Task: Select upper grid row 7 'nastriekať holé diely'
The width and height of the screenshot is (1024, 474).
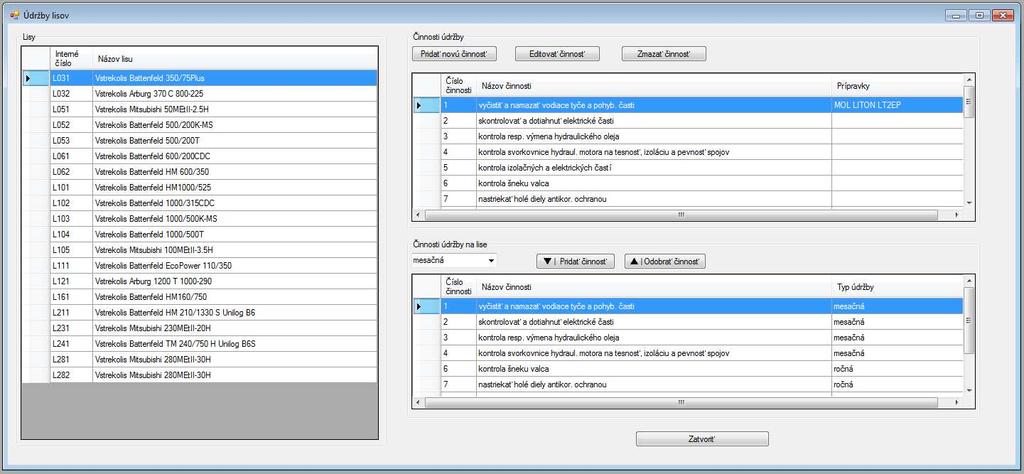Action: pyautogui.click(x=688, y=199)
